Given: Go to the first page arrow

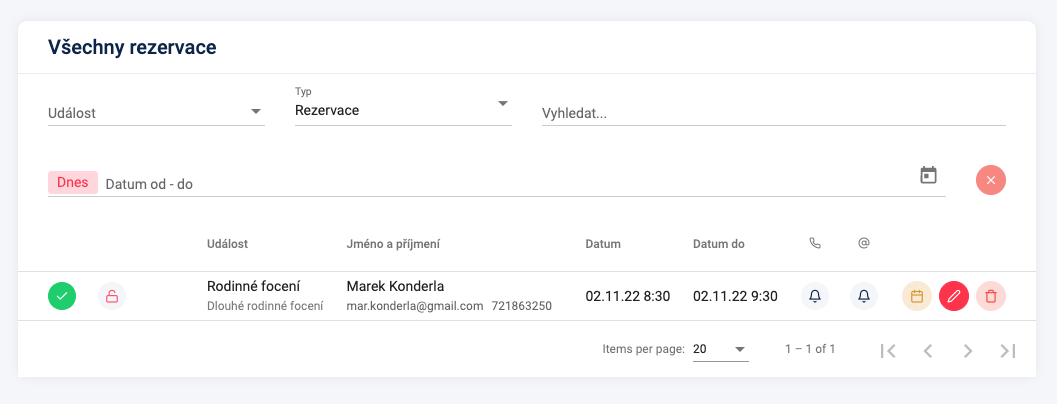Looking at the screenshot, I should click(x=888, y=350).
